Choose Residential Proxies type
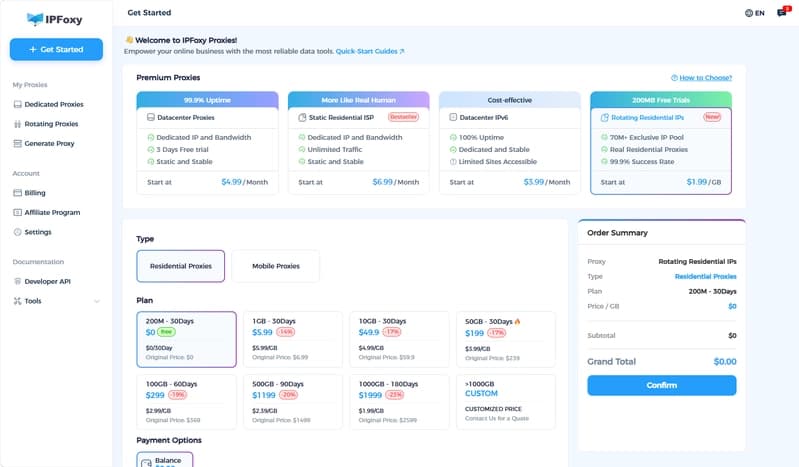 (180, 266)
